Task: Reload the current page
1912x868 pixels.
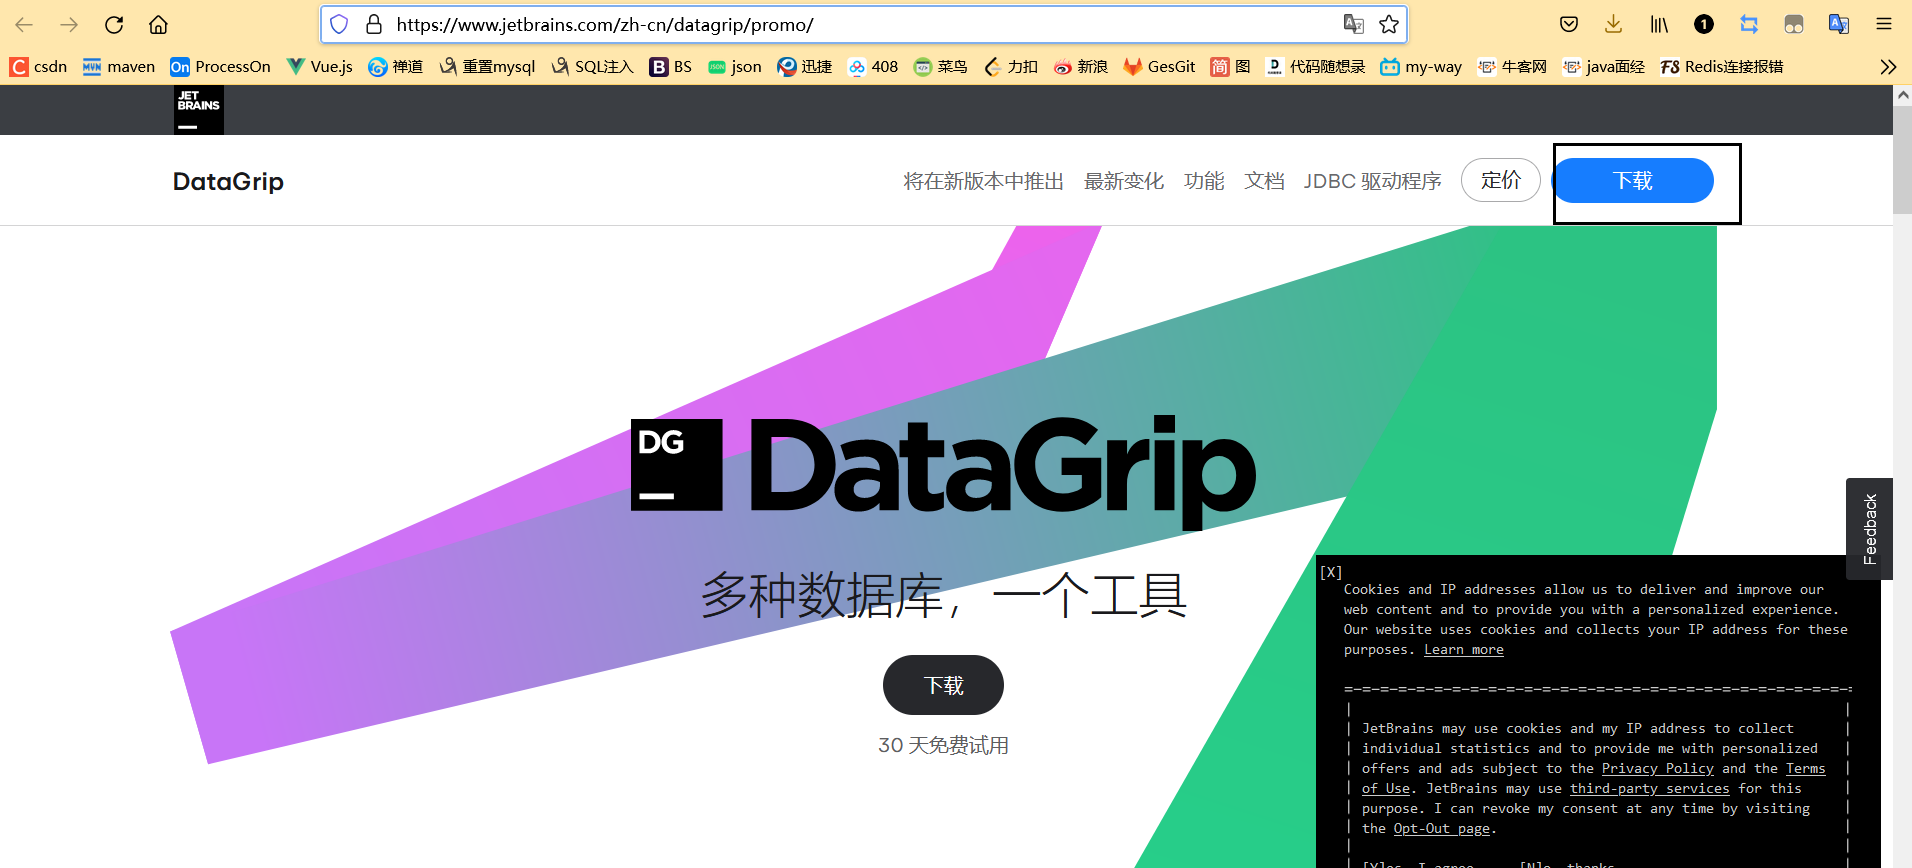Action: [114, 25]
